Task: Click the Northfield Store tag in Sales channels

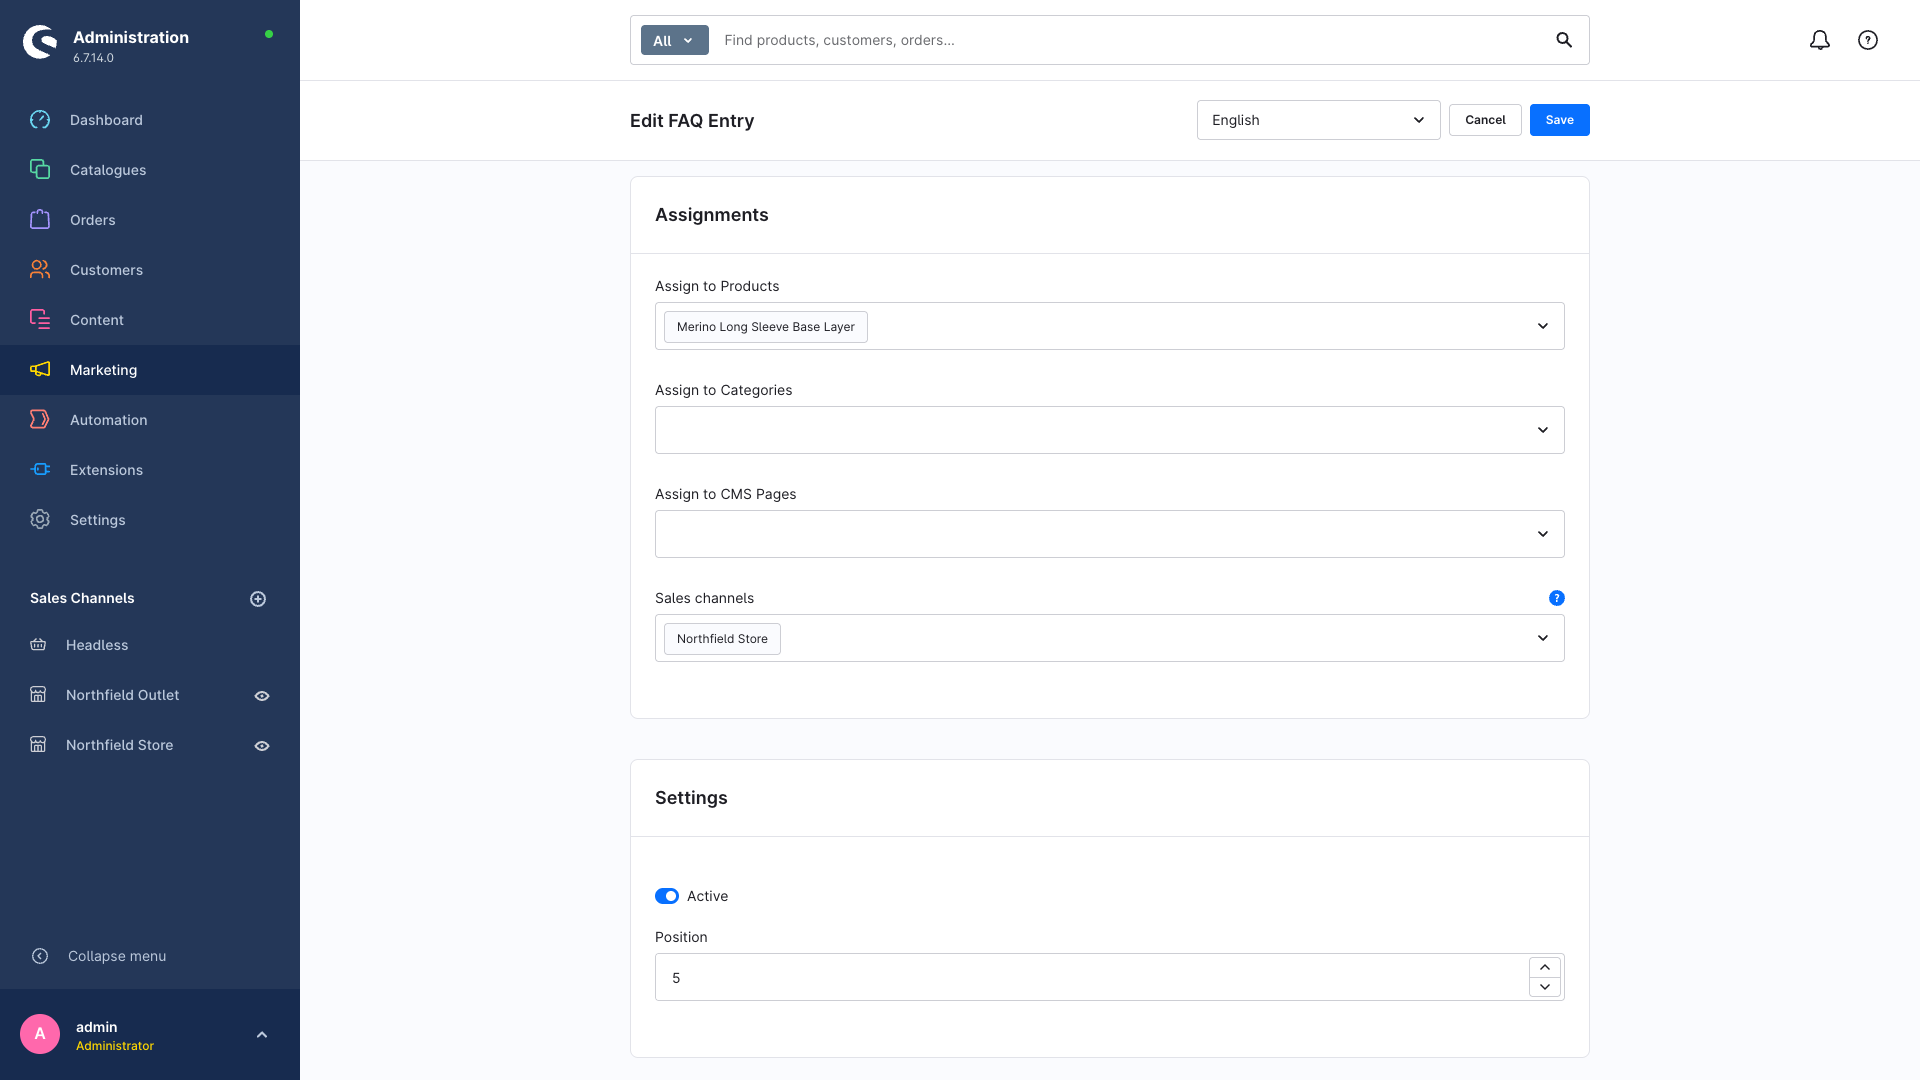Action: (722, 639)
